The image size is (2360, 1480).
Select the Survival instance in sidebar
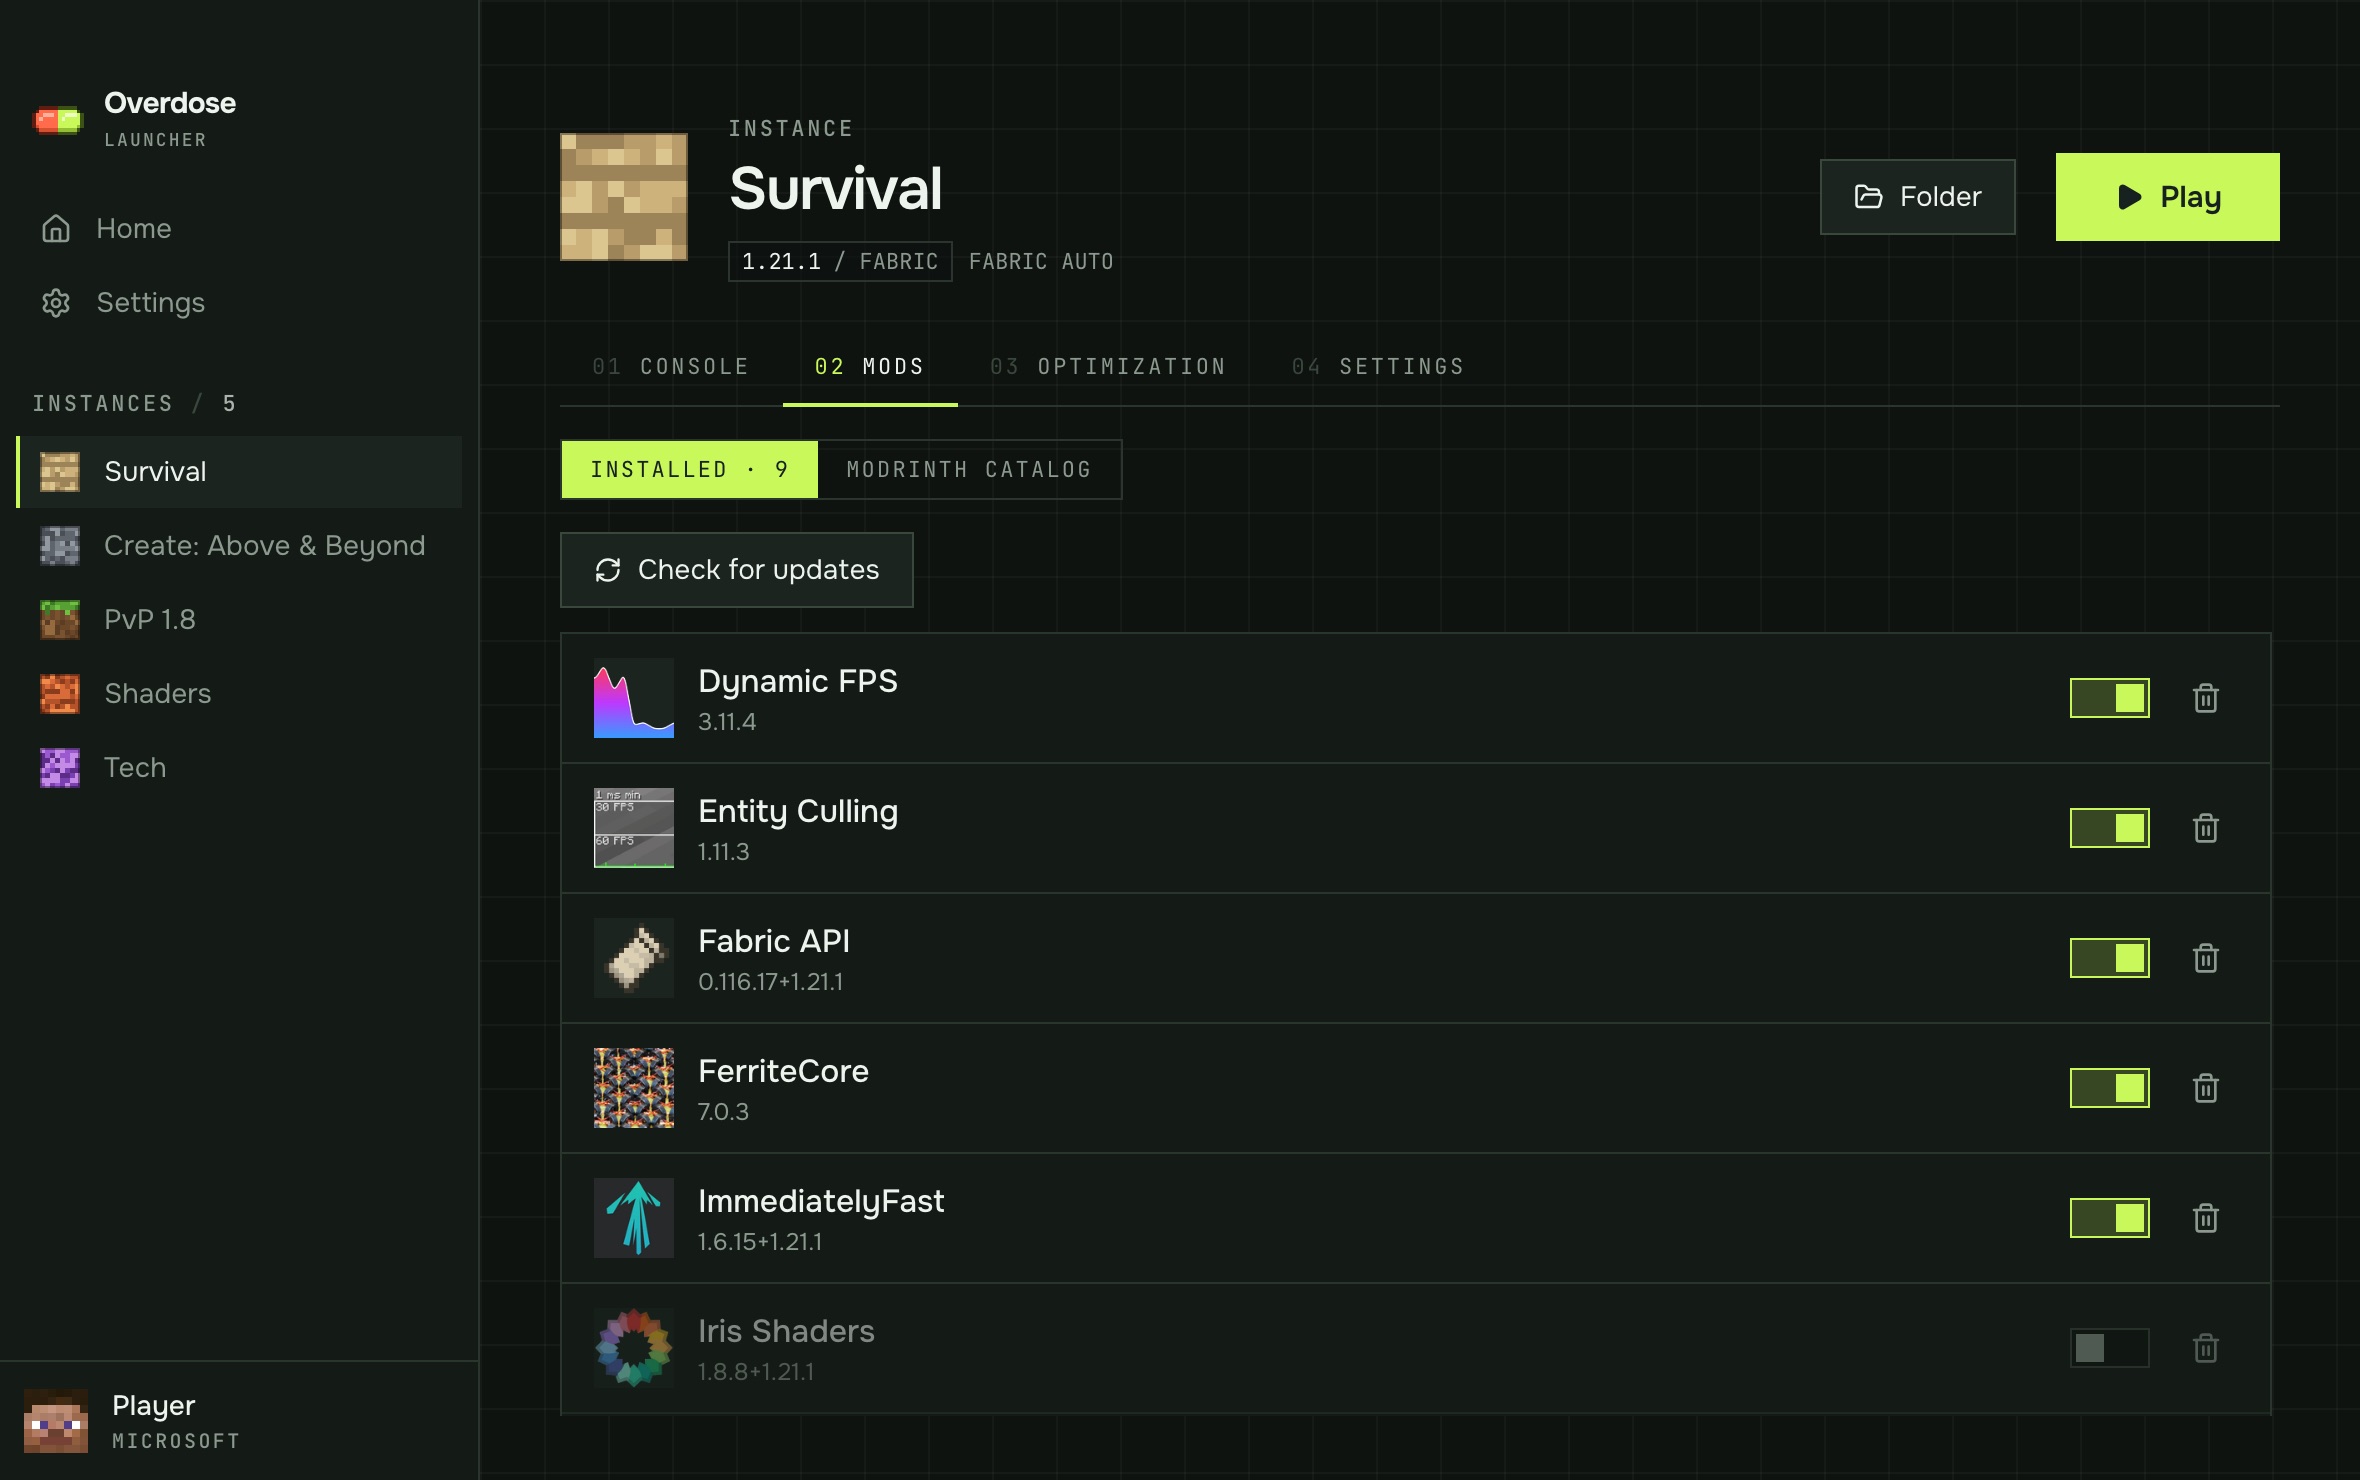pos(240,472)
